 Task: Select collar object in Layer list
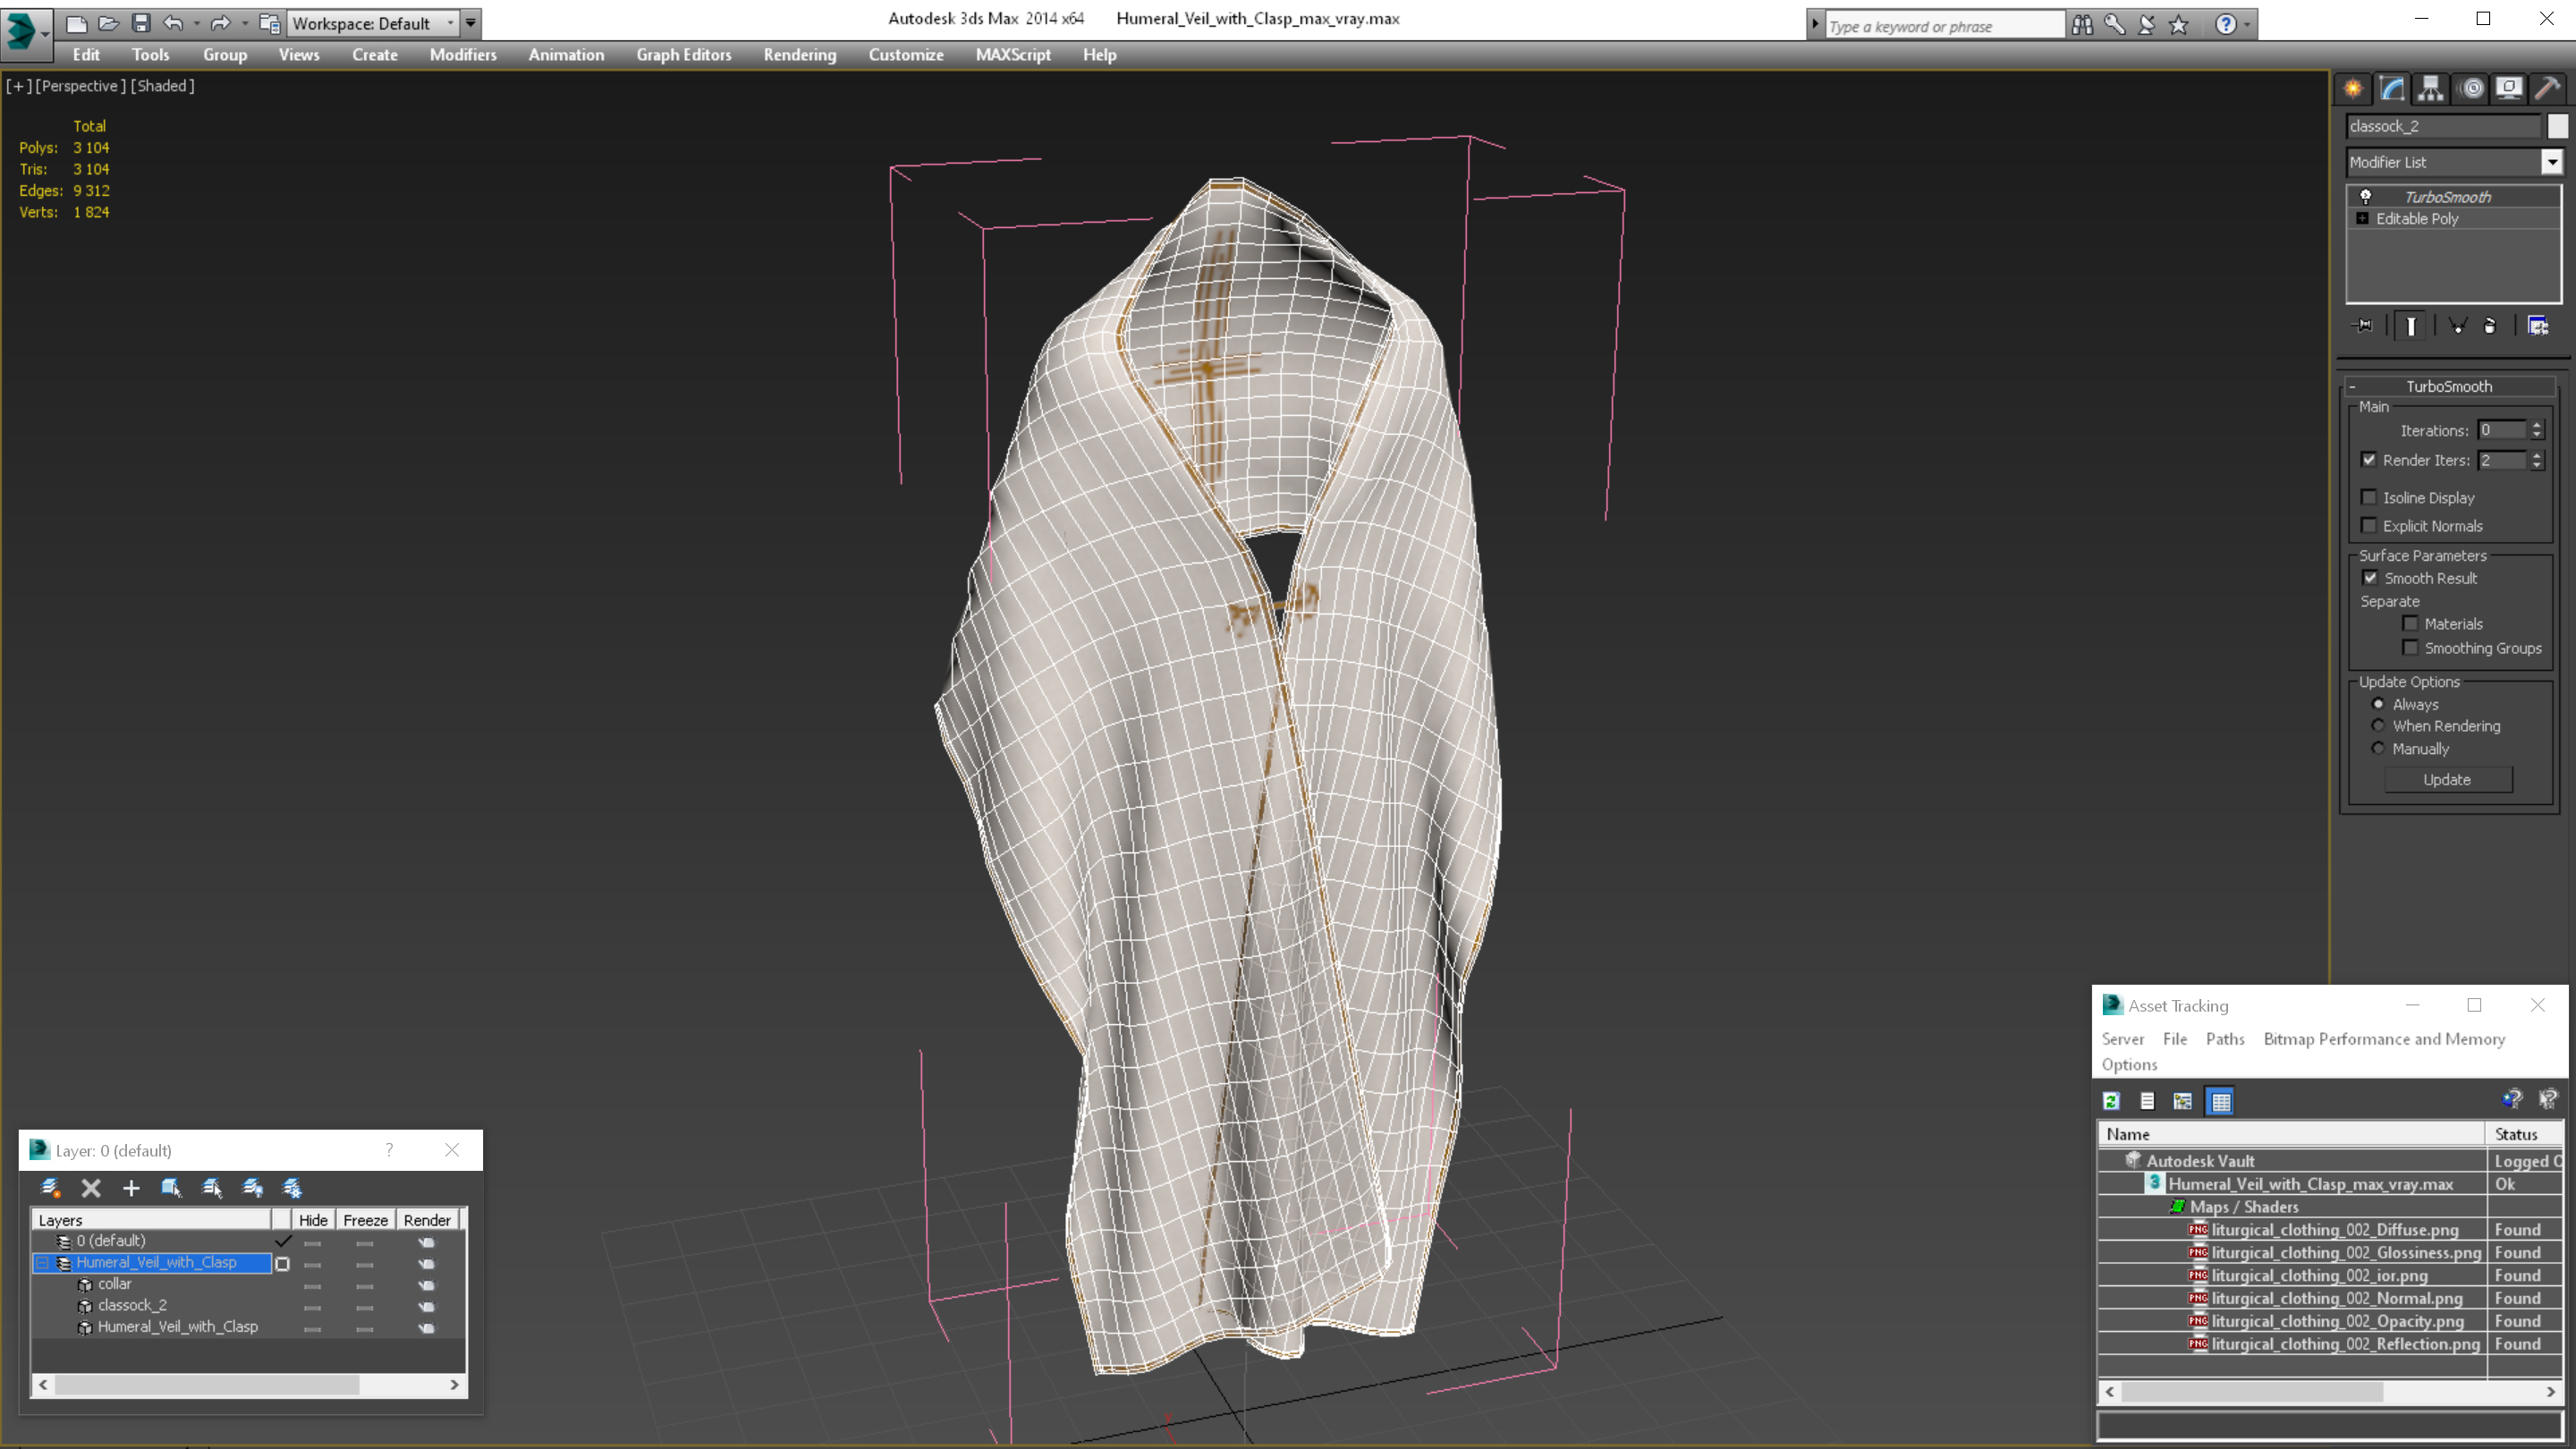[114, 1284]
